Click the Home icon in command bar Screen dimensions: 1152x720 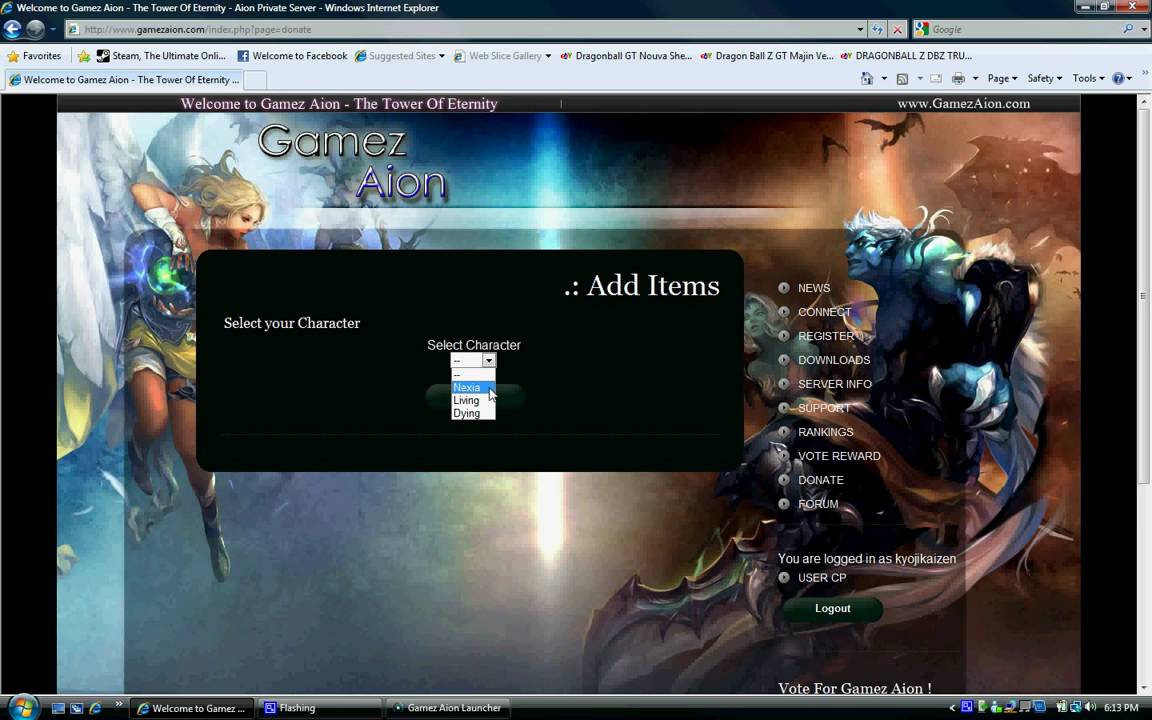(x=867, y=79)
